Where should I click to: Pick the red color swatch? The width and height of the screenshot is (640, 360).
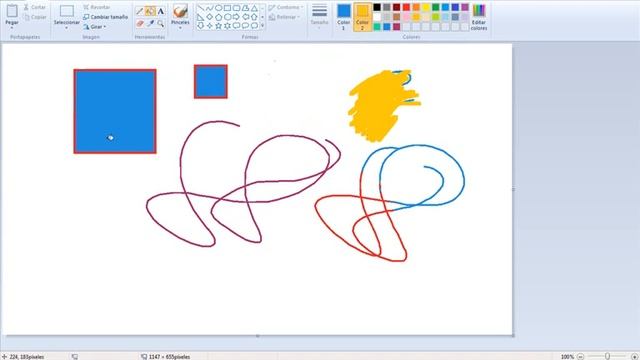(407, 7)
